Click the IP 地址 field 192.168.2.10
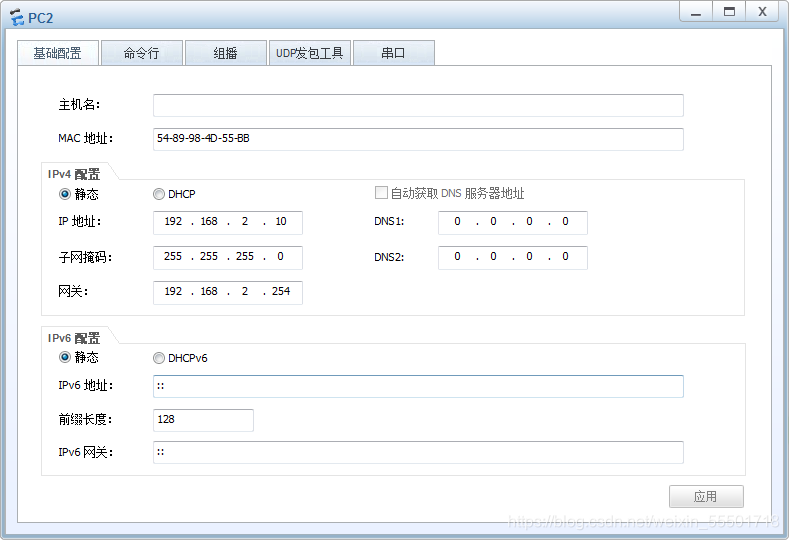This screenshot has height=540, width=789. [228, 222]
